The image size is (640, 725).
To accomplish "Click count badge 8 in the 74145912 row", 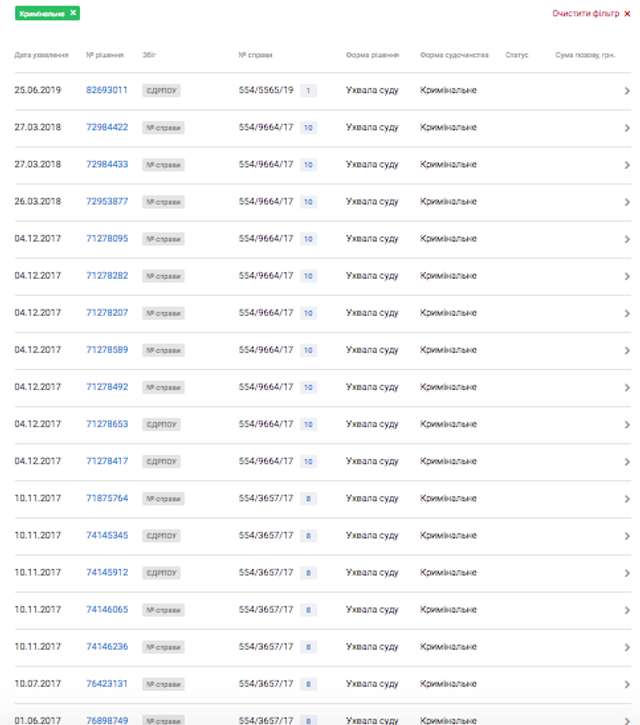I will click(x=308, y=573).
